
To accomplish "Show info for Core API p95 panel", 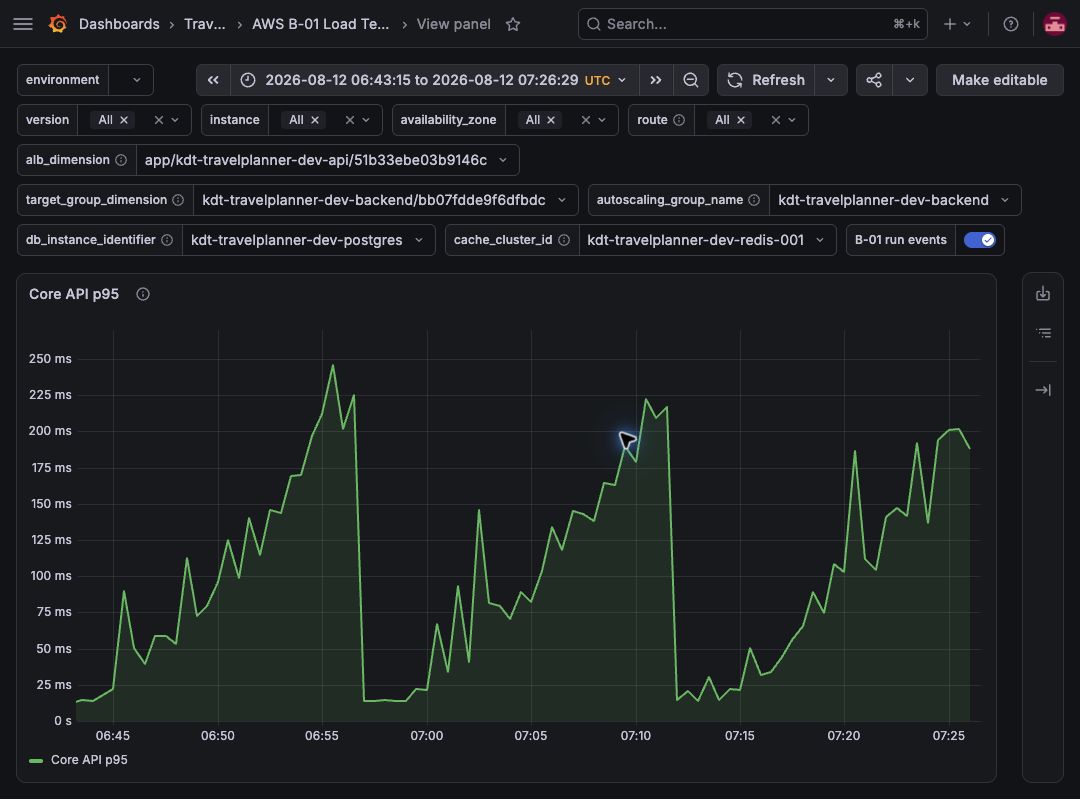I will [x=143, y=294].
